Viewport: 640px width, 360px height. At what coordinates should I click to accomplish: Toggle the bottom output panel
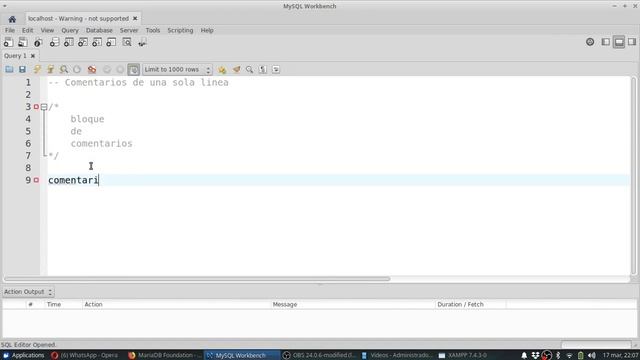pyautogui.click(x=619, y=42)
